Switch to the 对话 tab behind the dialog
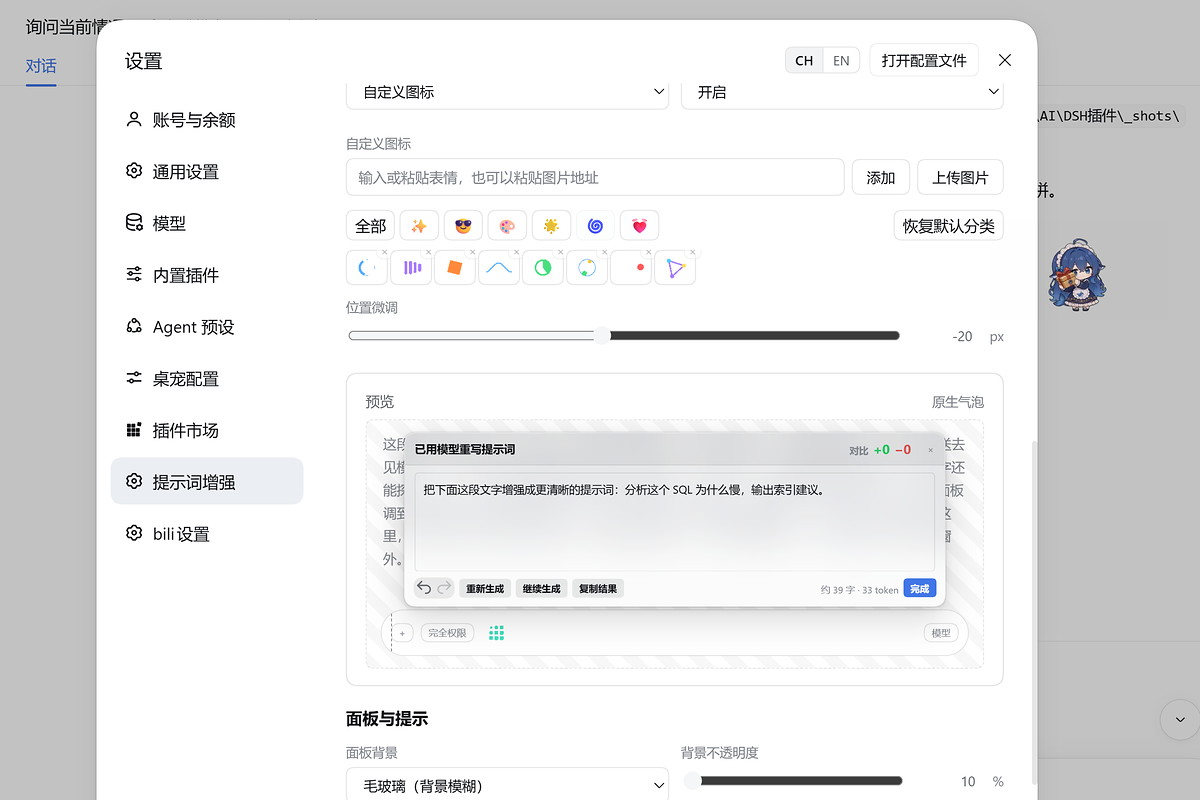The image size is (1200, 800). 41,66
